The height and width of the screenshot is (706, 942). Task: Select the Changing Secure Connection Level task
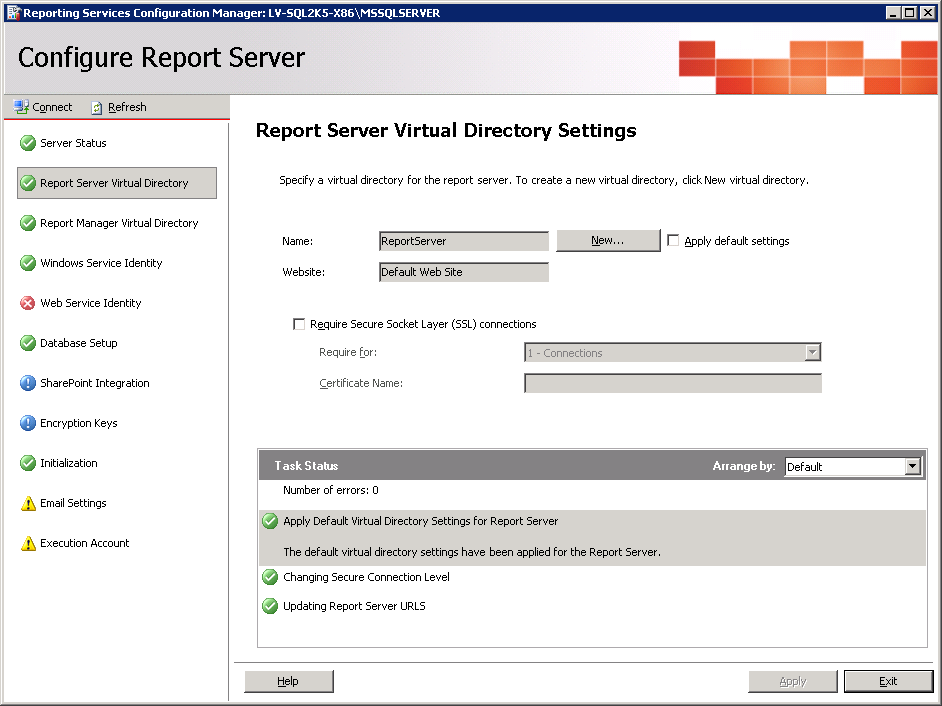click(x=366, y=577)
